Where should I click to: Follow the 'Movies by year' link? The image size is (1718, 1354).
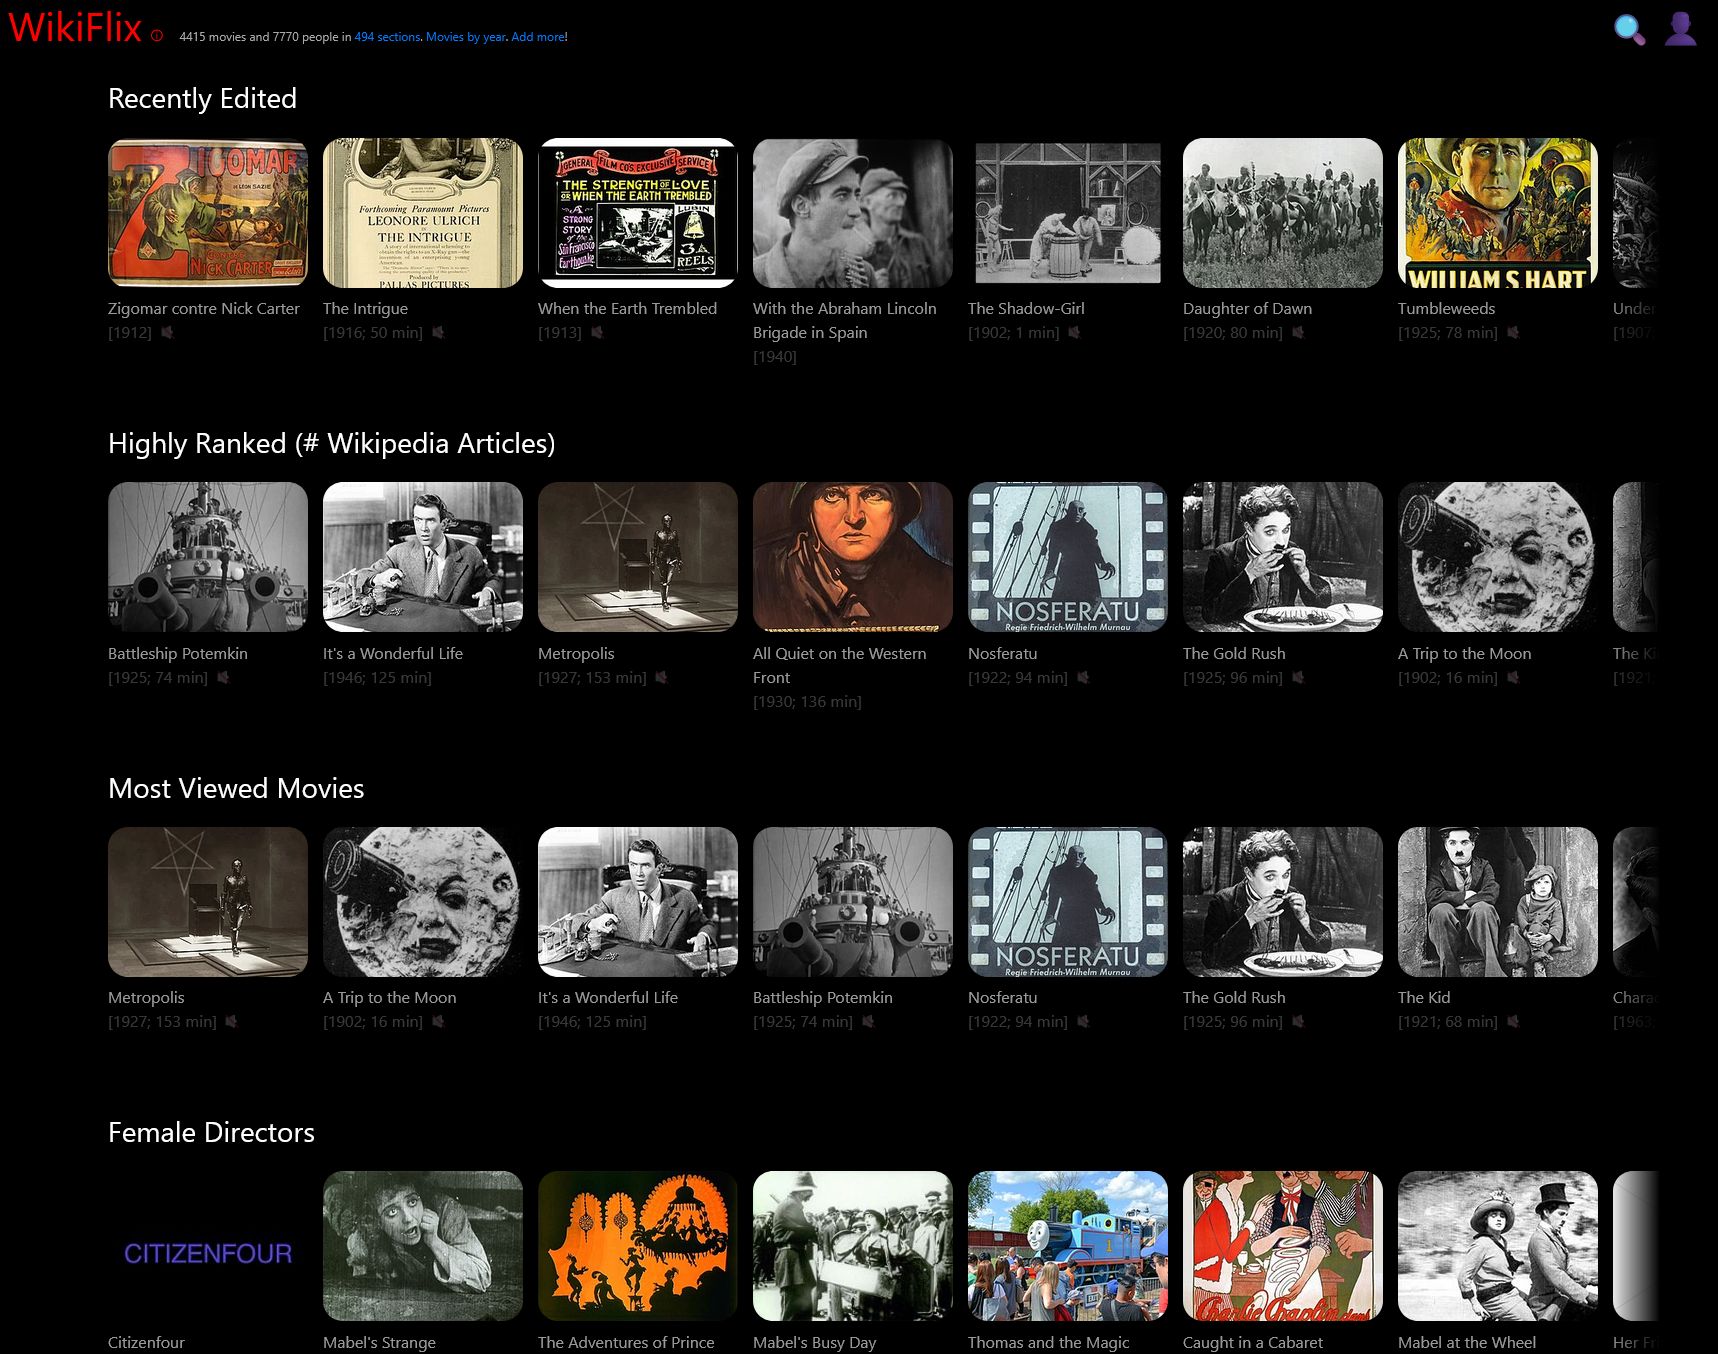[465, 37]
